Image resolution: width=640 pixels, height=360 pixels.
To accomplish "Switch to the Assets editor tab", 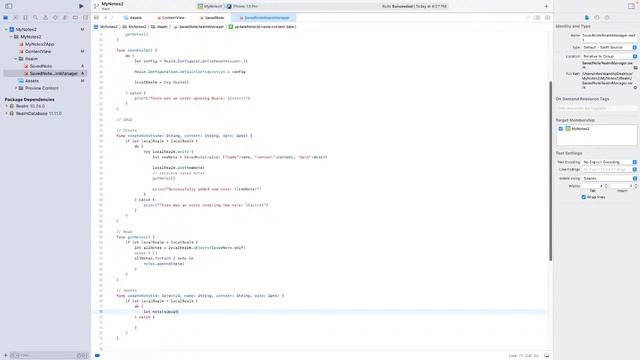I will [133, 18].
